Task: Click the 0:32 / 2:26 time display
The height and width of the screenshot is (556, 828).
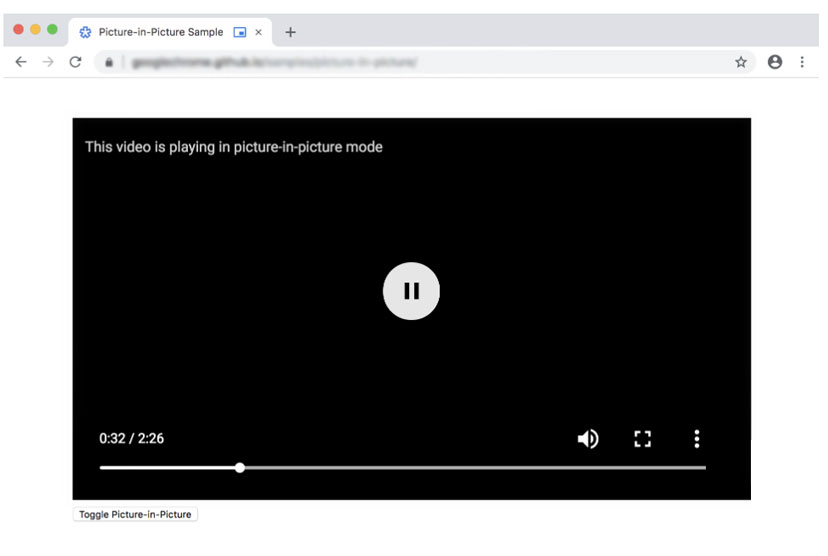Action: 131,438
